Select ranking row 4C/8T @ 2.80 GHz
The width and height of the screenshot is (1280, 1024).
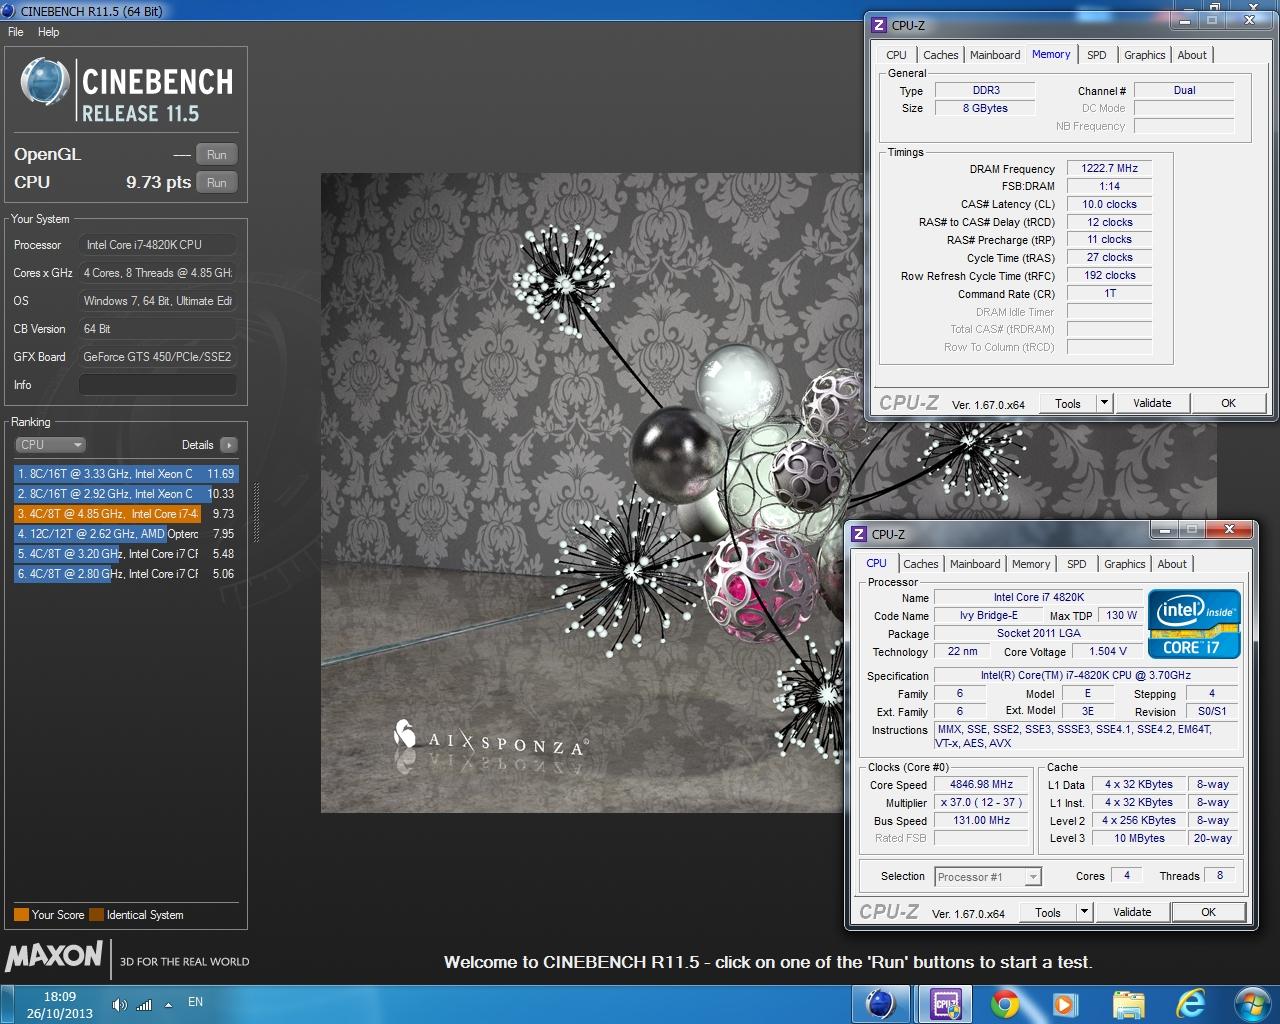(x=126, y=574)
